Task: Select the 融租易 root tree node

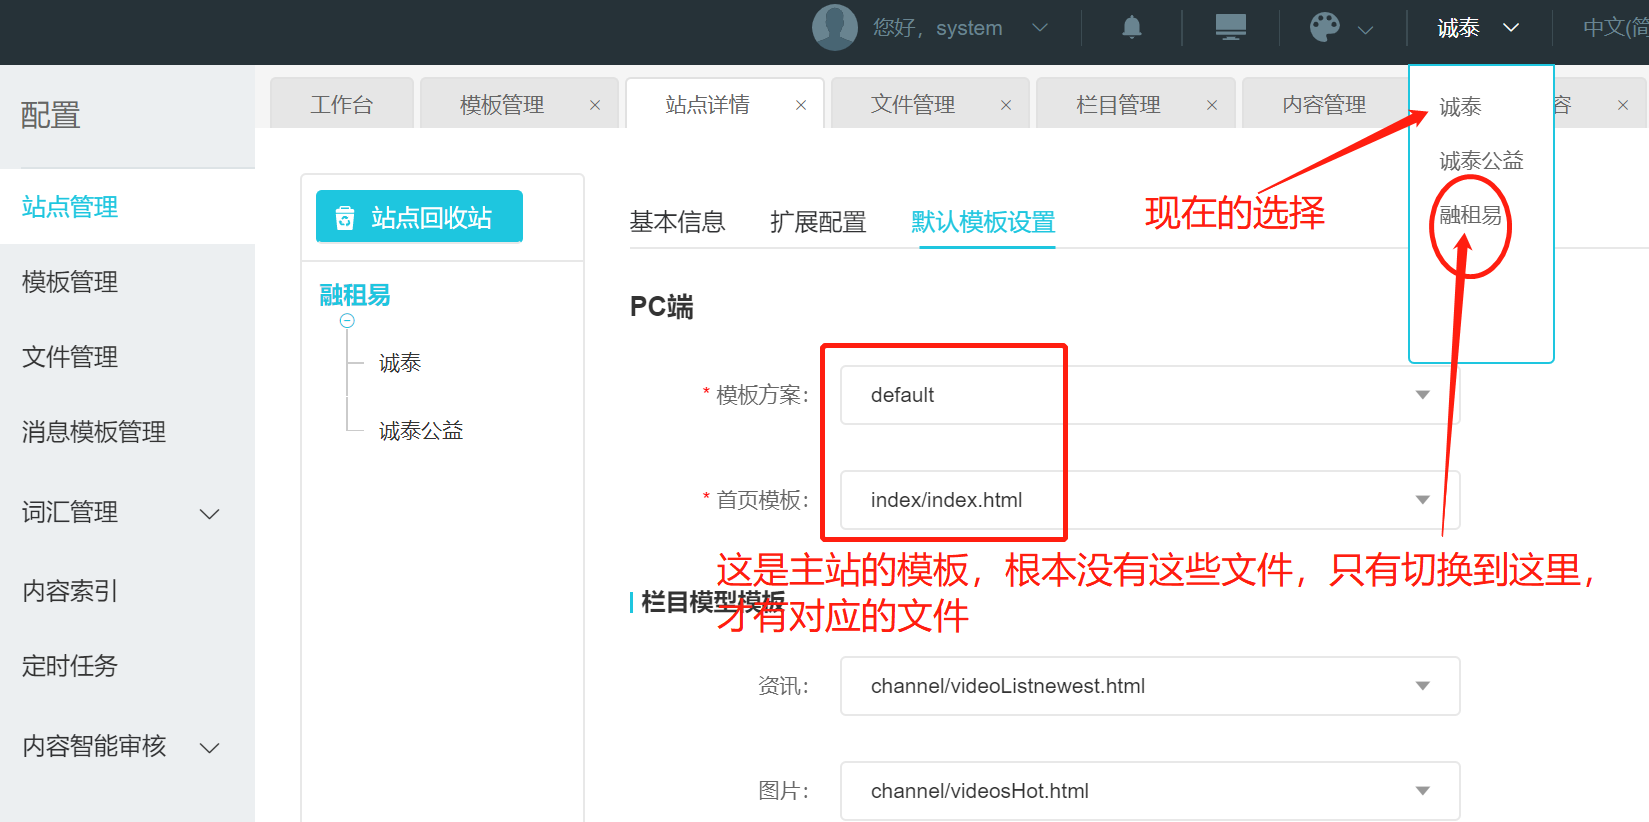Action: coord(355,295)
